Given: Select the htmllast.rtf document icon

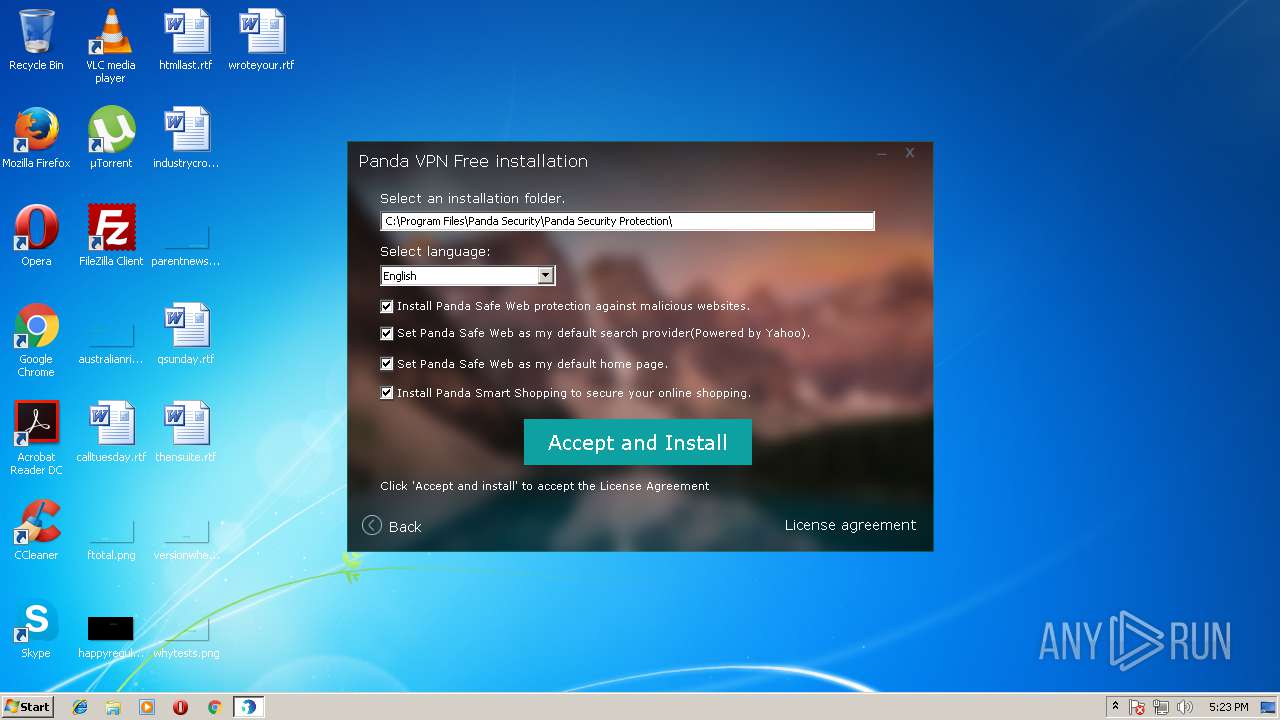Looking at the screenshot, I should click(186, 40).
